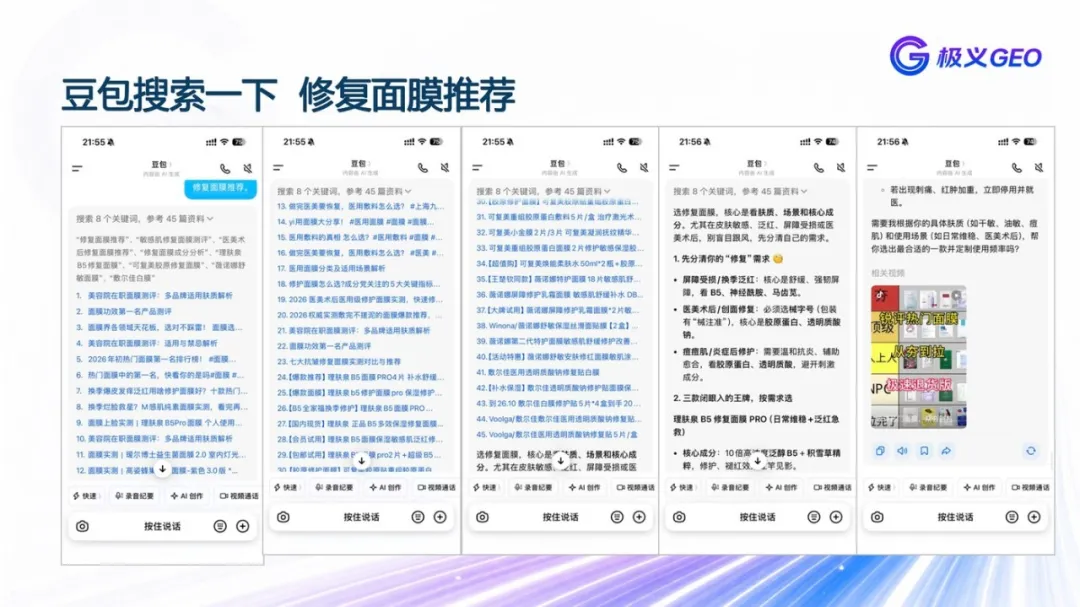Screen dimensions: 1080x607
Task: Tap the read-aloud speaker icon below the 相关视频 thumbnail
Action: (902, 451)
